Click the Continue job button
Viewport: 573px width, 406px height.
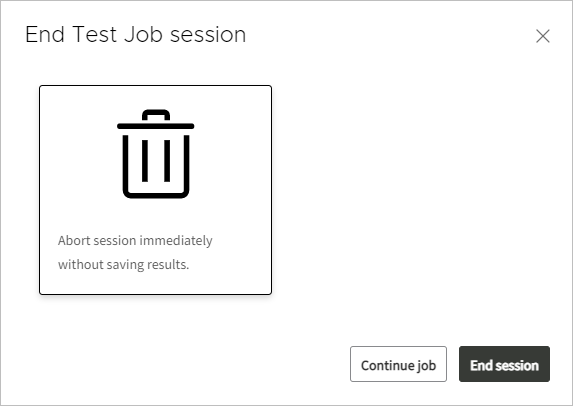[398, 364]
